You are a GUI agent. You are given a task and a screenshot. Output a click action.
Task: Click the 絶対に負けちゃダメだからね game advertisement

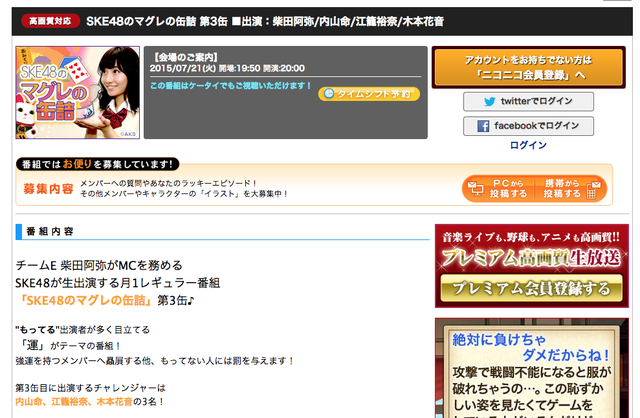531,368
